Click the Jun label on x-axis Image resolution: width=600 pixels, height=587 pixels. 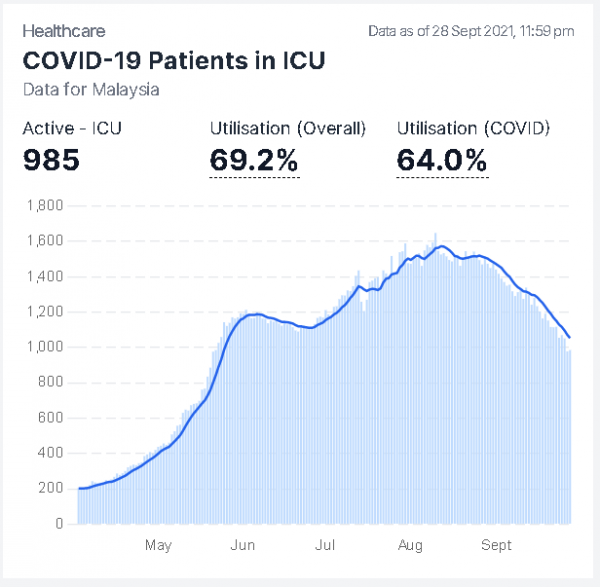click(x=243, y=545)
